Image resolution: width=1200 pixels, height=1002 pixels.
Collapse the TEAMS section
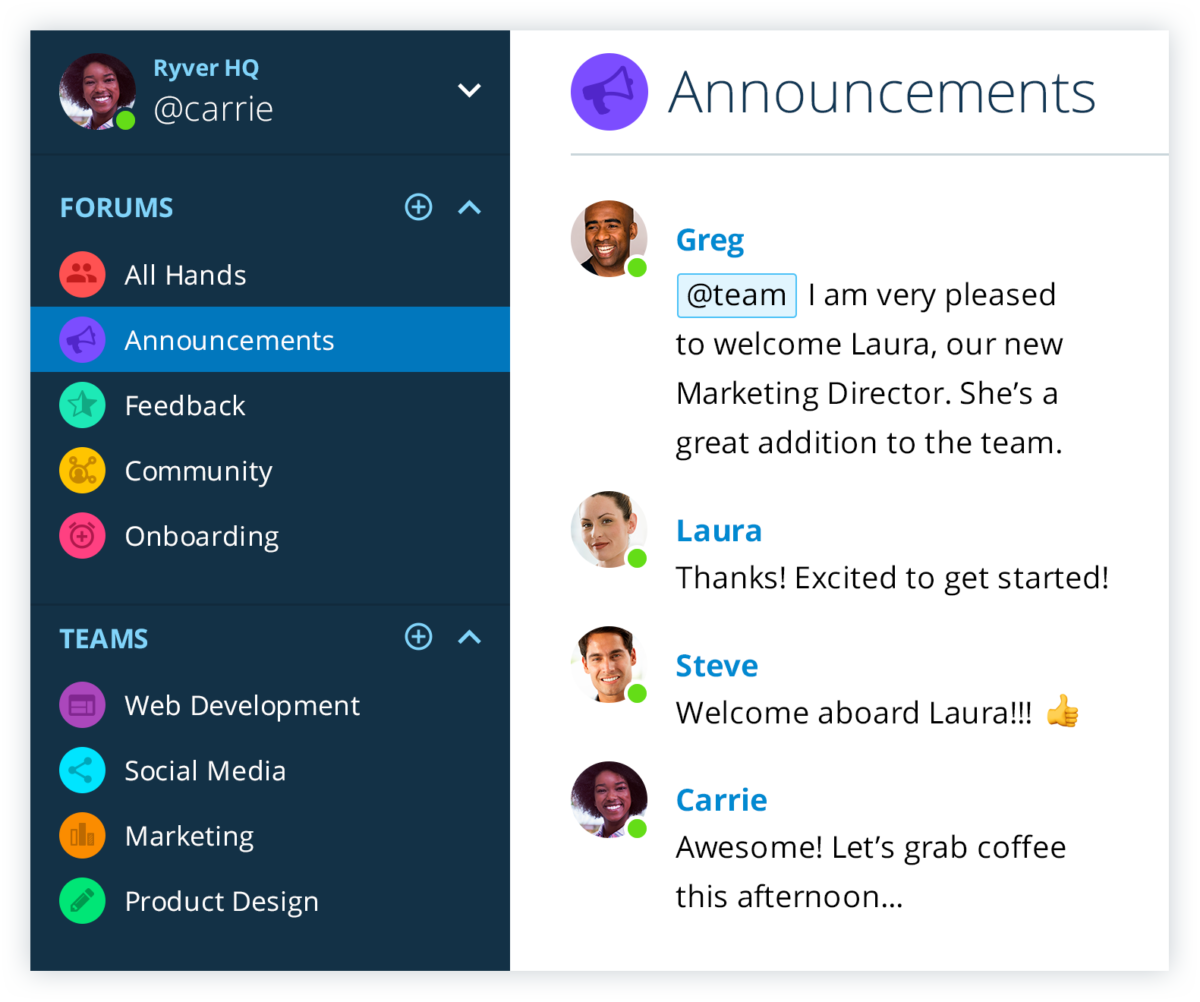tap(469, 637)
